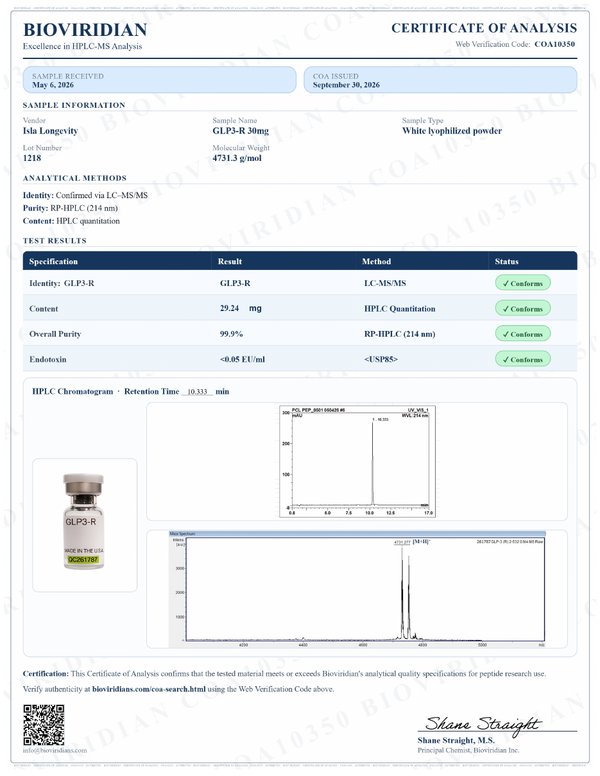Click the QR code
The width and height of the screenshot is (600, 776).
[x=44, y=725]
